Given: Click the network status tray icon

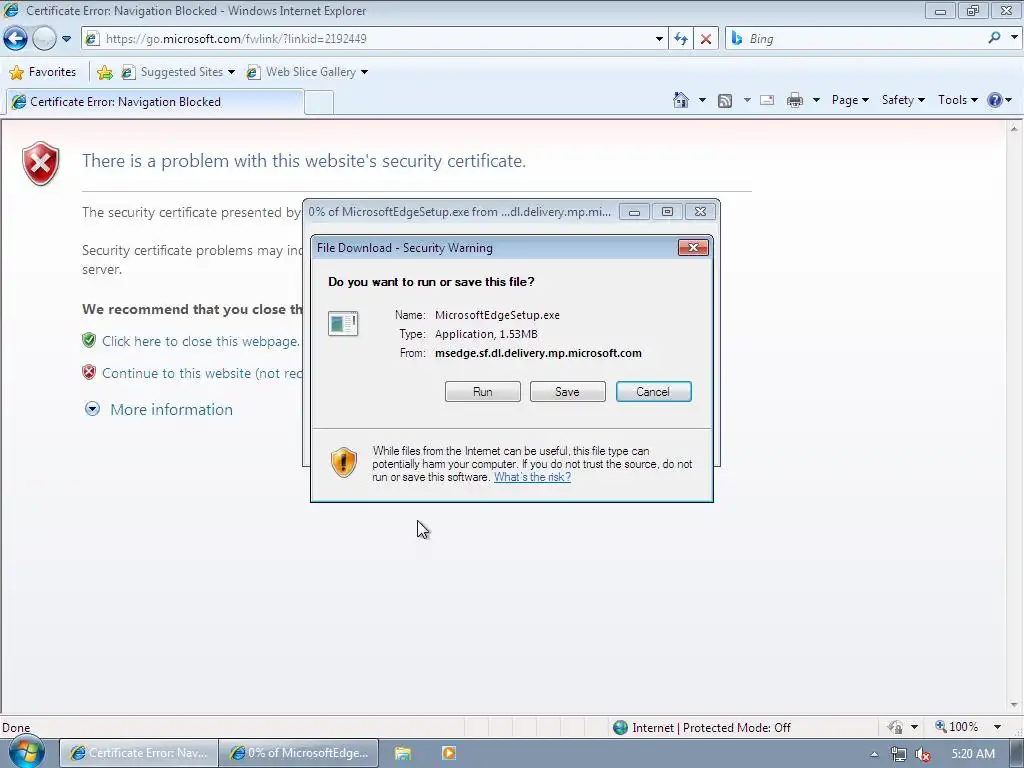Looking at the screenshot, I should [x=899, y=754].
